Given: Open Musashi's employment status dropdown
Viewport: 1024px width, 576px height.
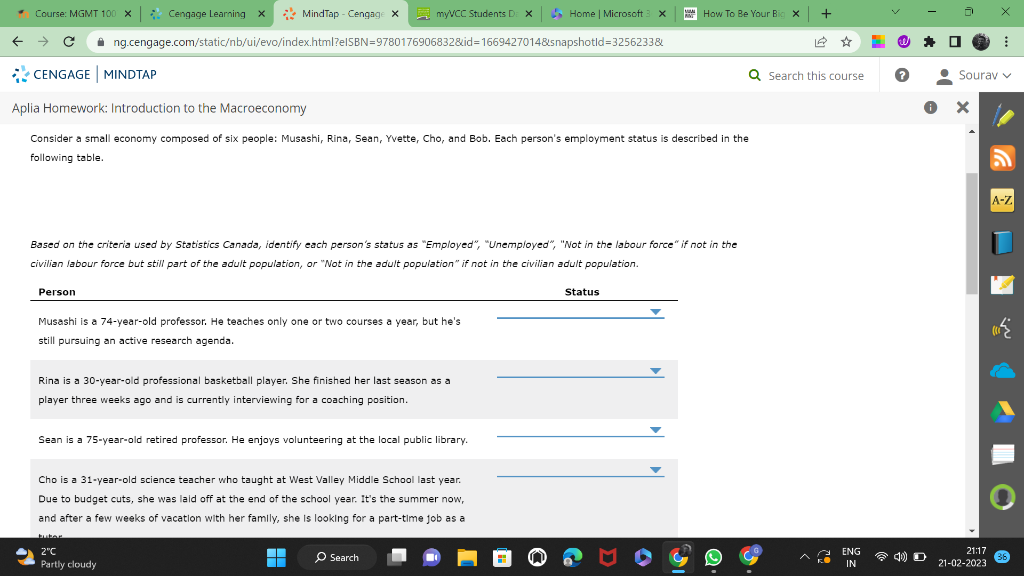Looking at the screenshot, I should (656, 311).
